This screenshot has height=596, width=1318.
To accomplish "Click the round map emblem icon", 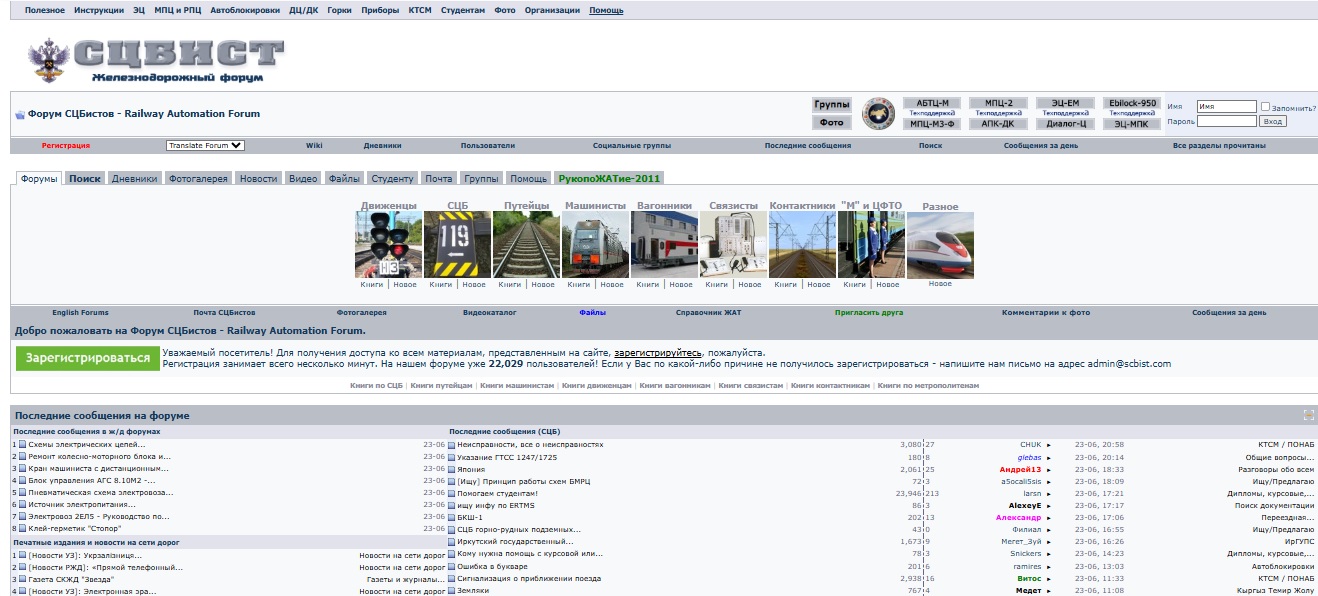I will (878, 113).
